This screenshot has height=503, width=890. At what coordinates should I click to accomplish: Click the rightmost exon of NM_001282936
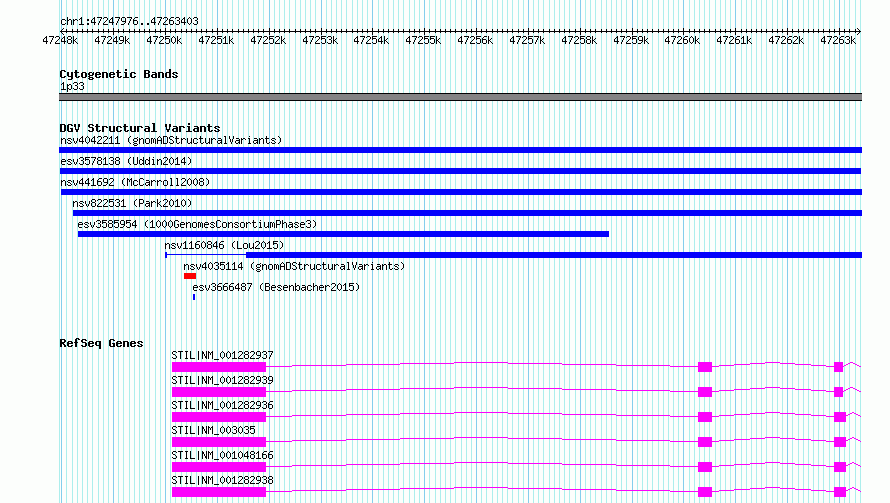(840, 417)
